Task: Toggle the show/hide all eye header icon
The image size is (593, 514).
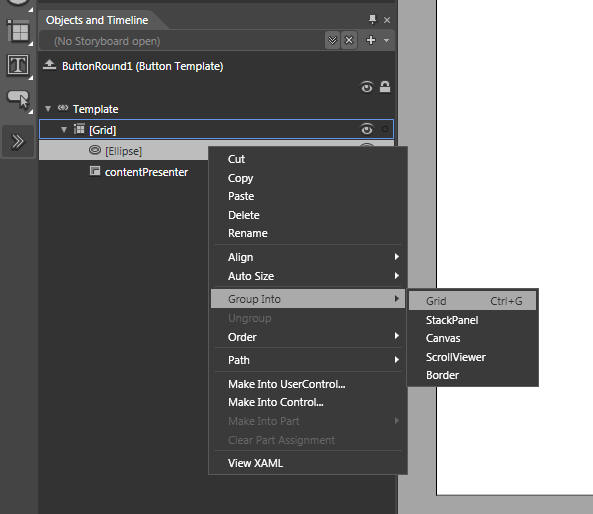Action: coord(366,87)
